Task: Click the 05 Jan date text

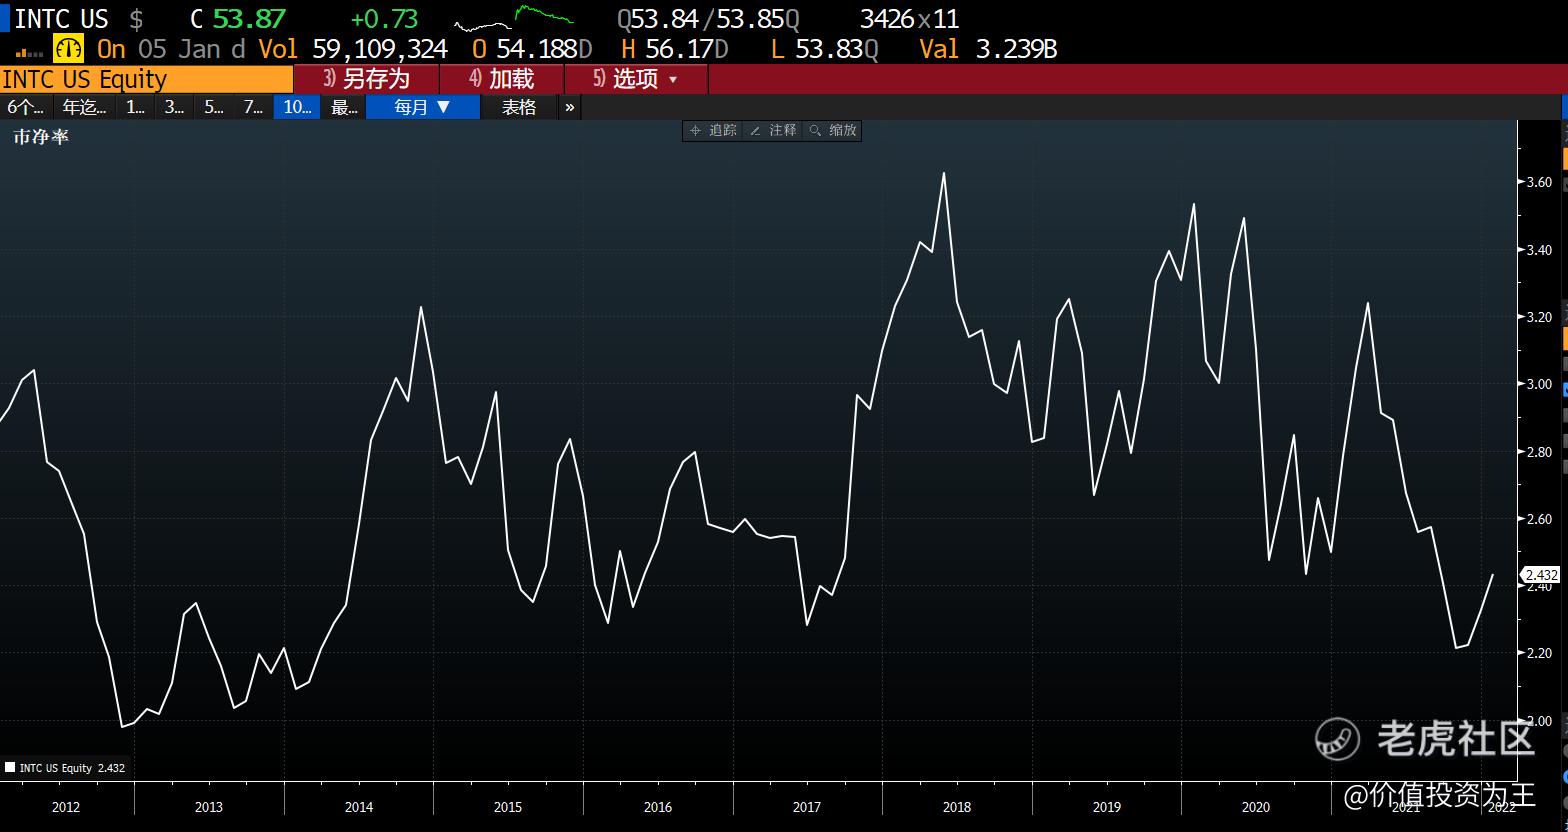Action: tap(179, 49)
